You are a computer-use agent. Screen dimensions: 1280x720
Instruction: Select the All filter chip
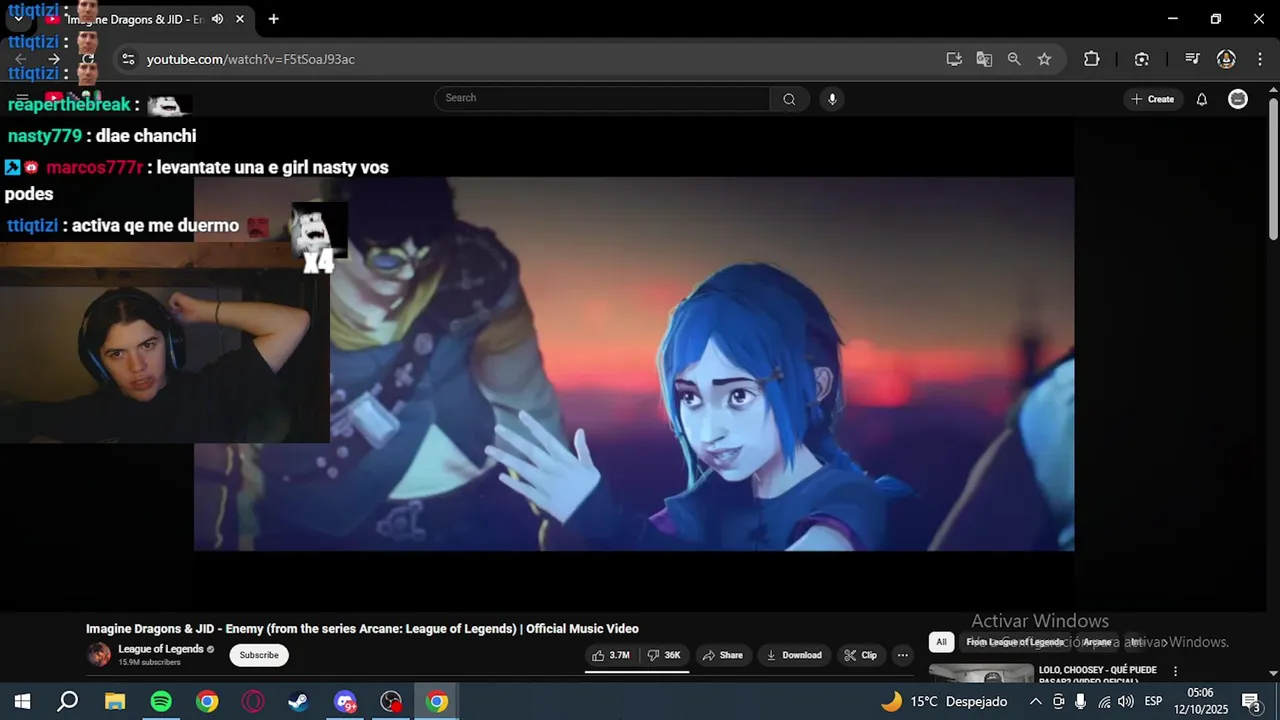(941, 642)
